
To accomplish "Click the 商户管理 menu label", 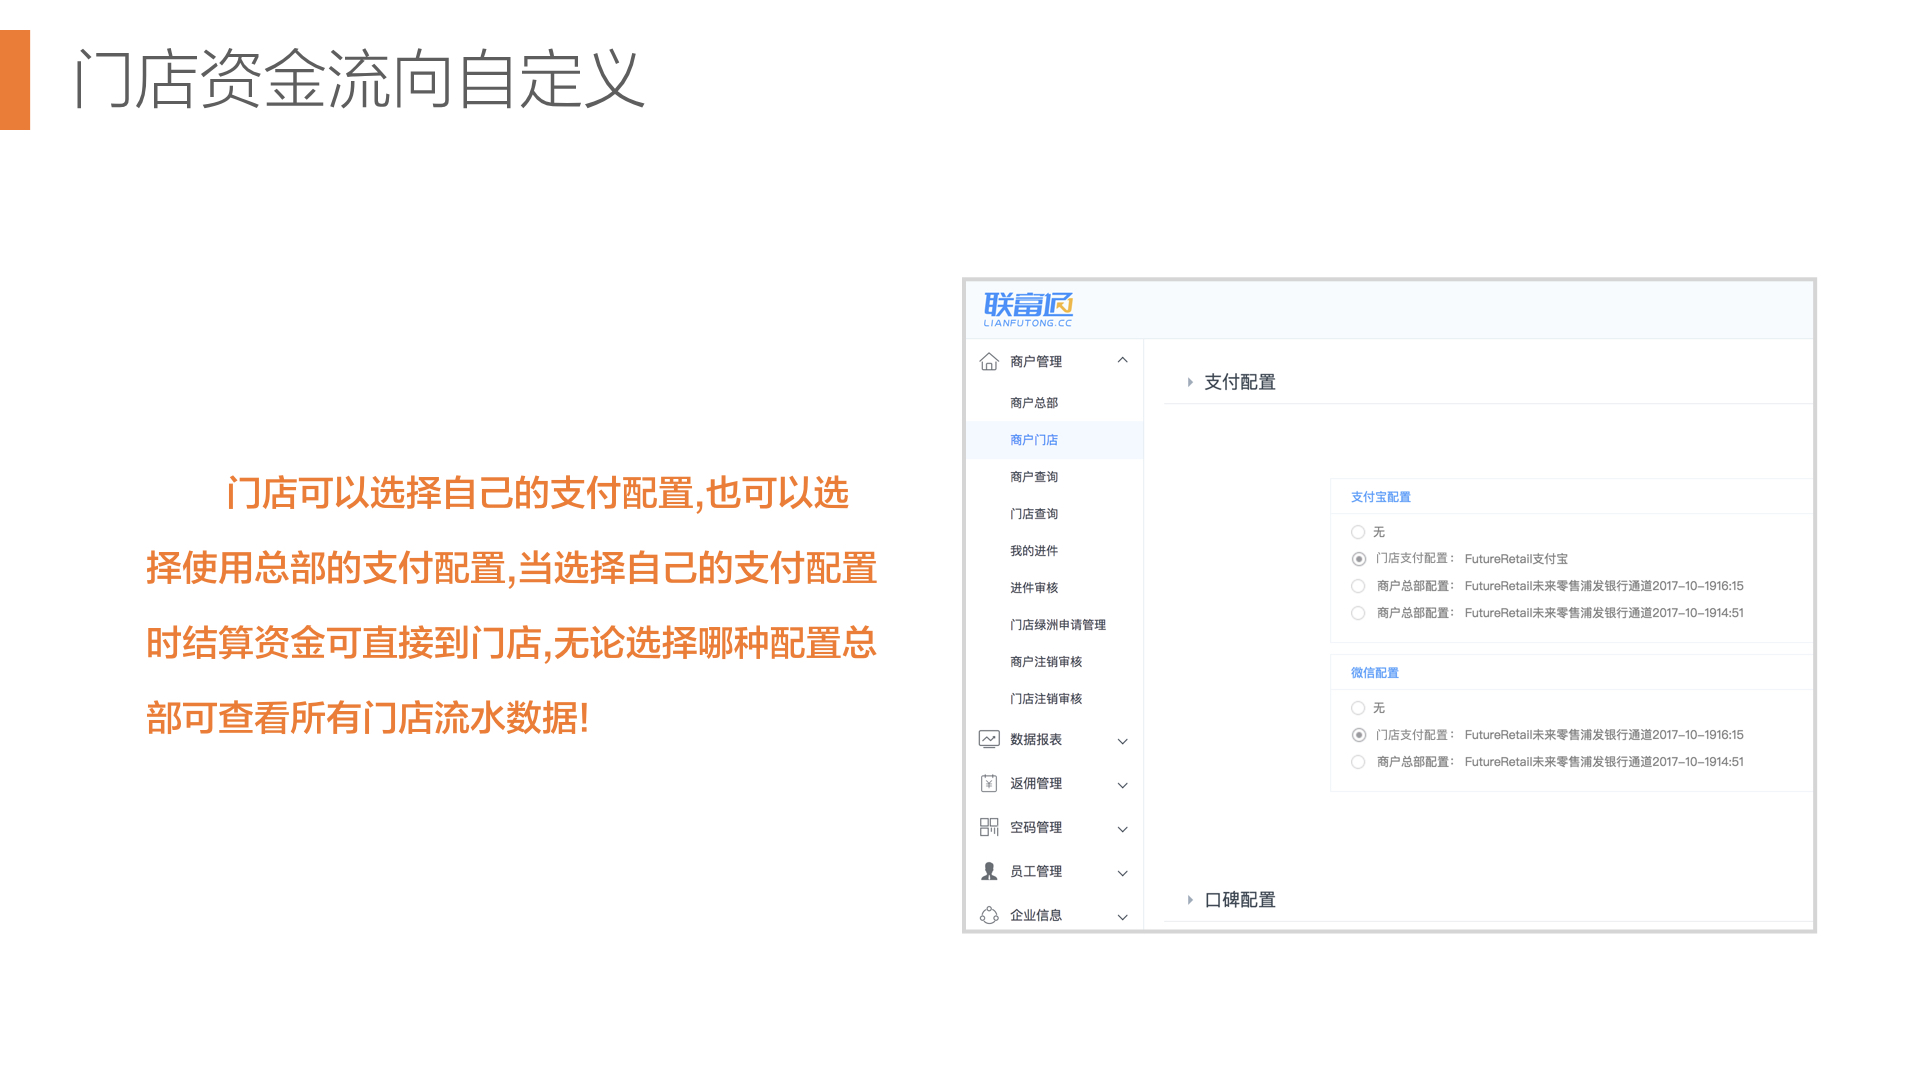I will pyautogui.click(x=1036, y=361).
